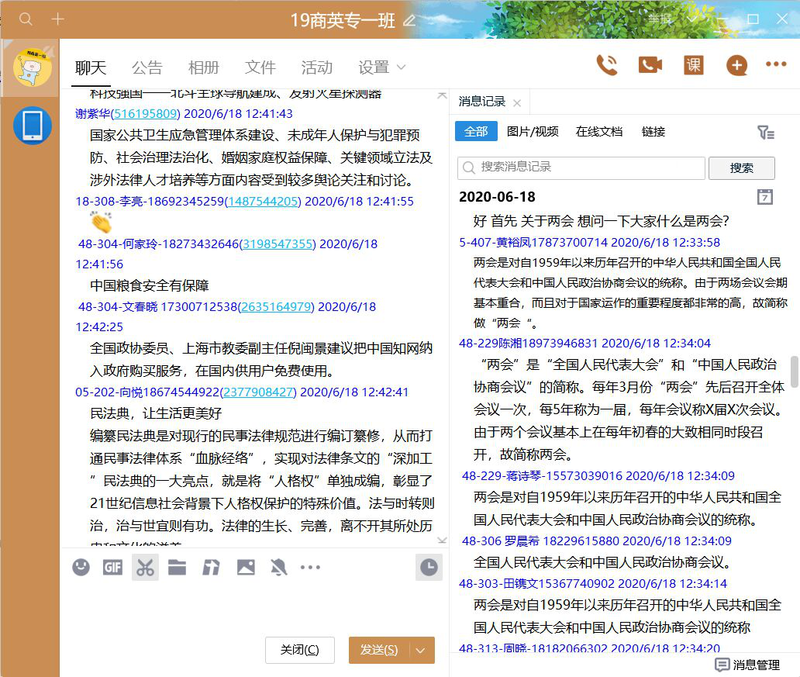This screenshot has height=677, width=800.
Task: Switch to the 公告 announcements tab
Action: pos(147,67)
